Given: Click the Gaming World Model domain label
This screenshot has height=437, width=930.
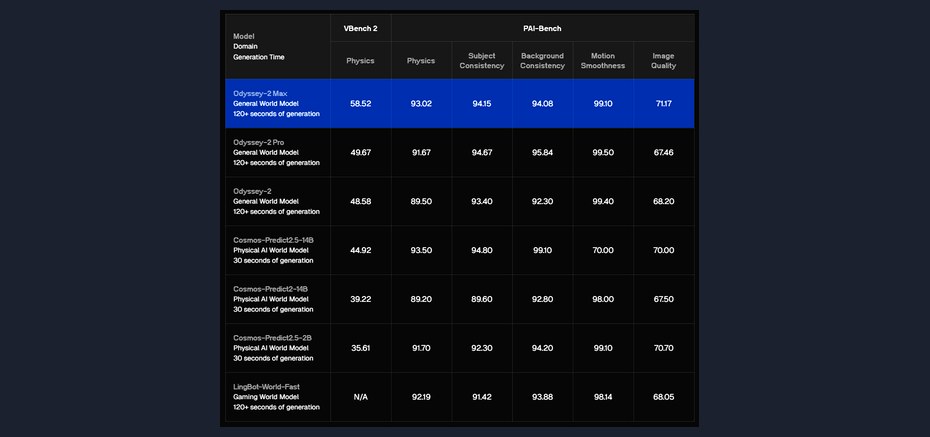Looking at the screenshot, I should 266,397.
